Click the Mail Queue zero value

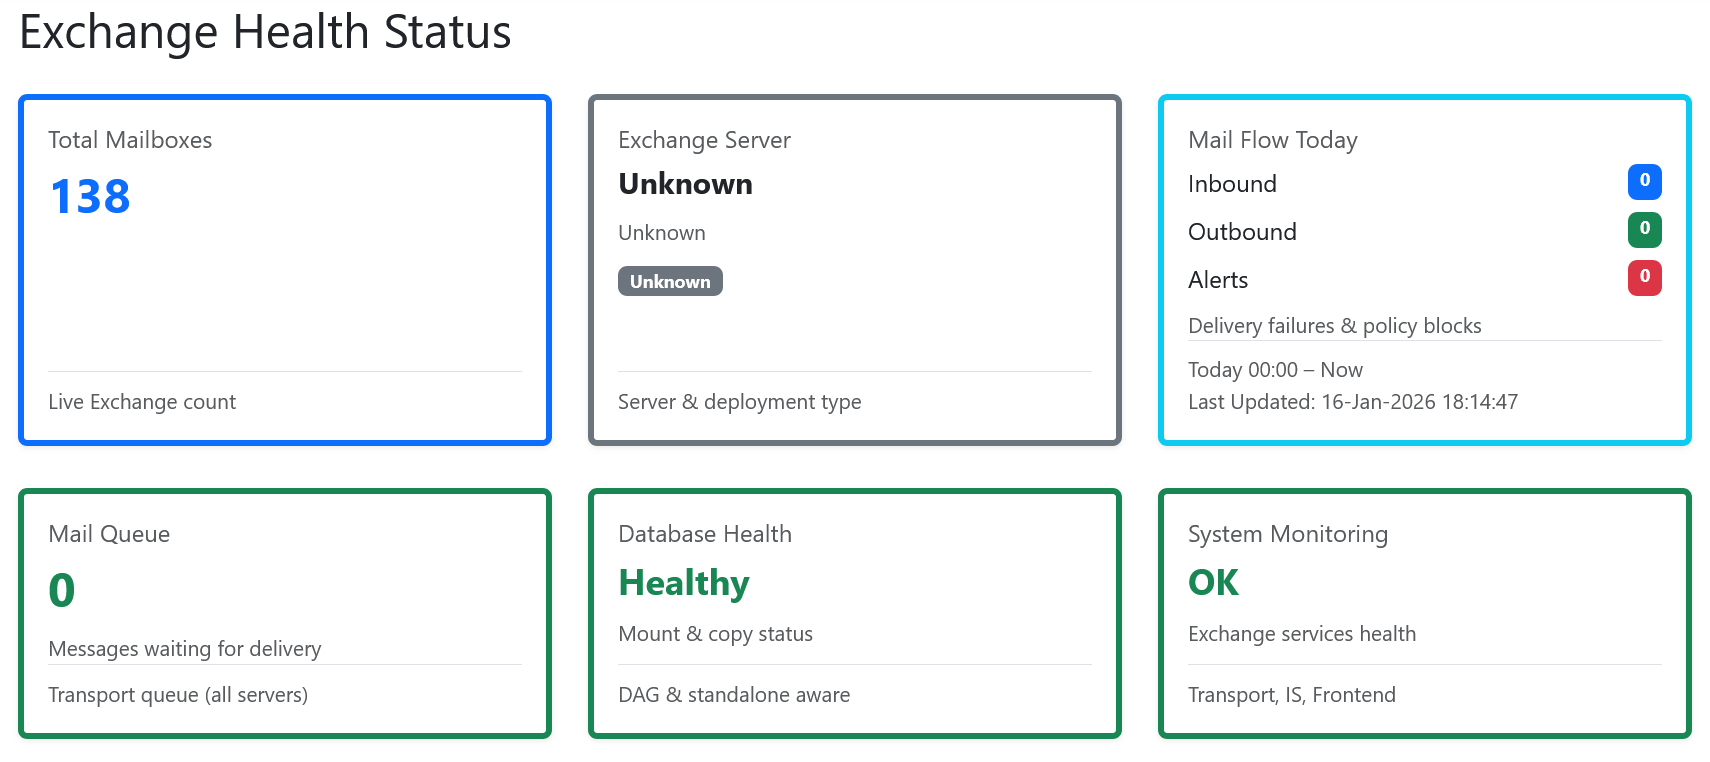pyautogui.click(x=62, y=590)
